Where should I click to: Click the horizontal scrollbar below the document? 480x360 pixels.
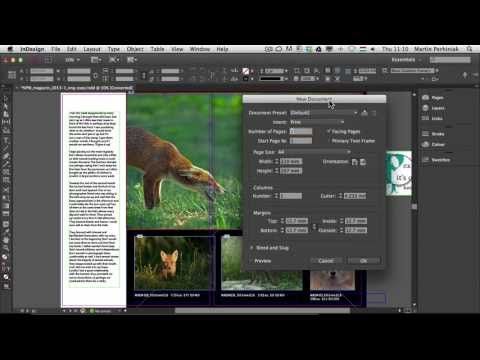[262, 311]
